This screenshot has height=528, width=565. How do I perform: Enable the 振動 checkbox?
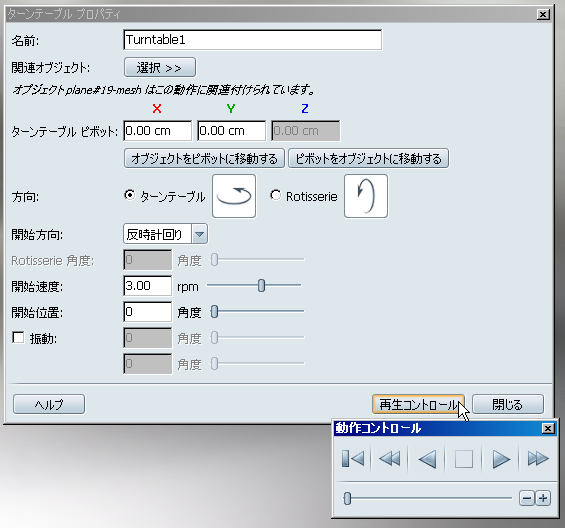(18, 338)
